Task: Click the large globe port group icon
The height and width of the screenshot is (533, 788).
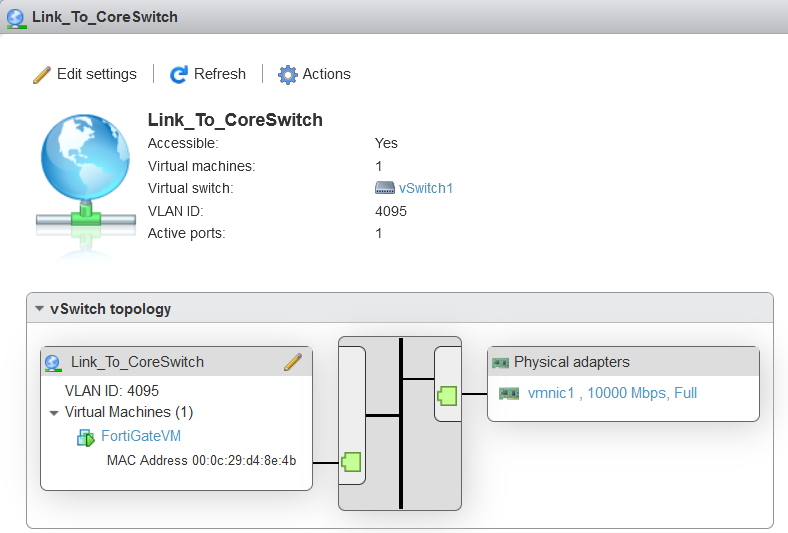Action: coord(84,170)
